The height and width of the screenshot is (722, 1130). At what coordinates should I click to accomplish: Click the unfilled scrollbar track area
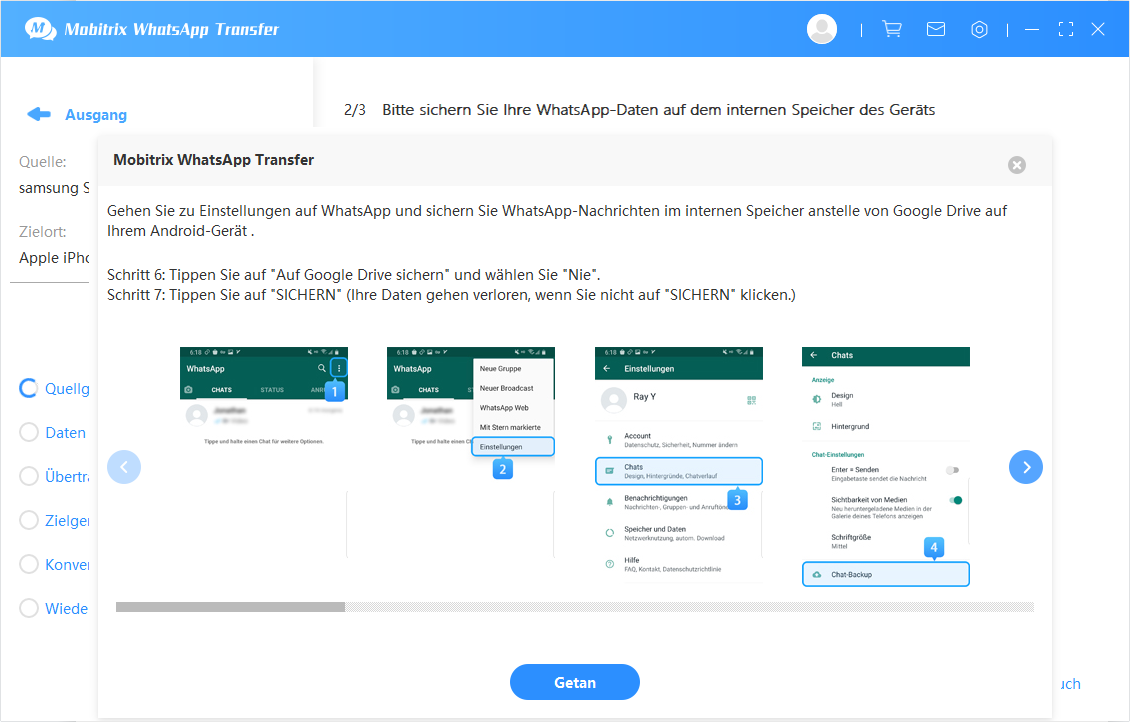[x=689, y=607]
